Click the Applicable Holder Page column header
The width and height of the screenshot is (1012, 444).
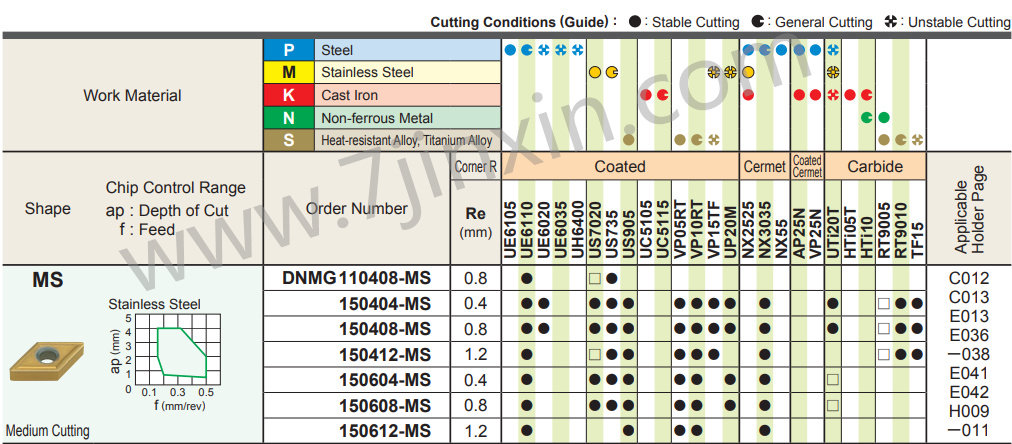[969, 208]
